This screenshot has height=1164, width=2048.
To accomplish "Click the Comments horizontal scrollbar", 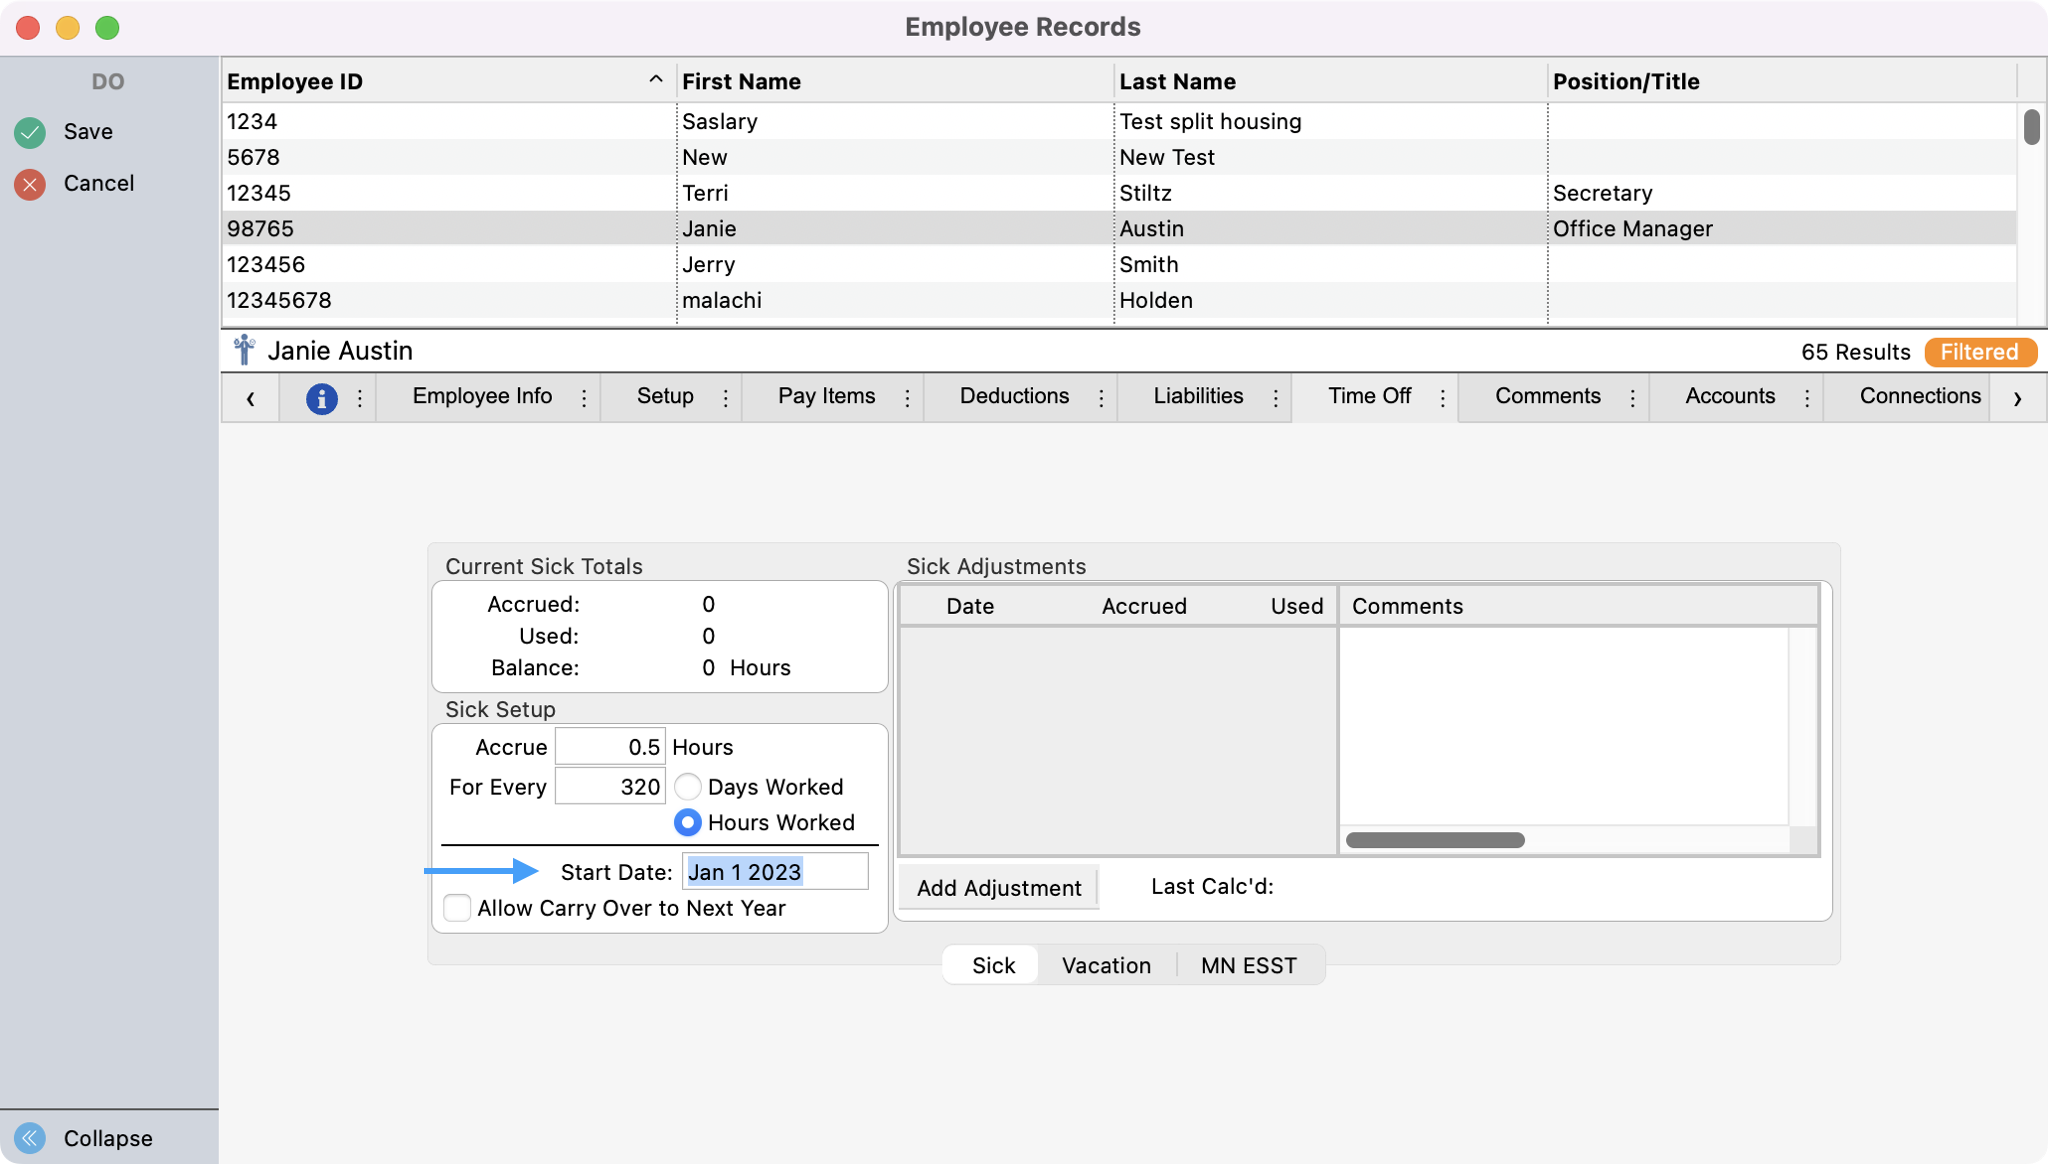I will point(1435,840).
